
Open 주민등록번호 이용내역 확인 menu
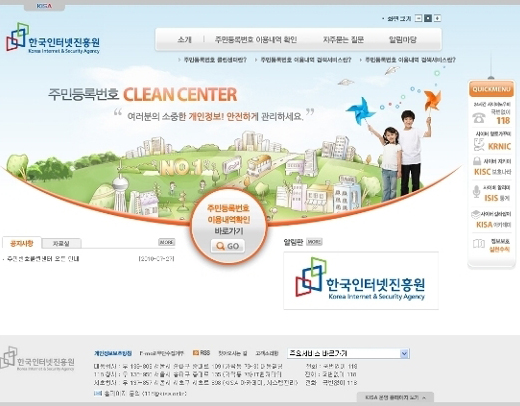pos(256,40)
